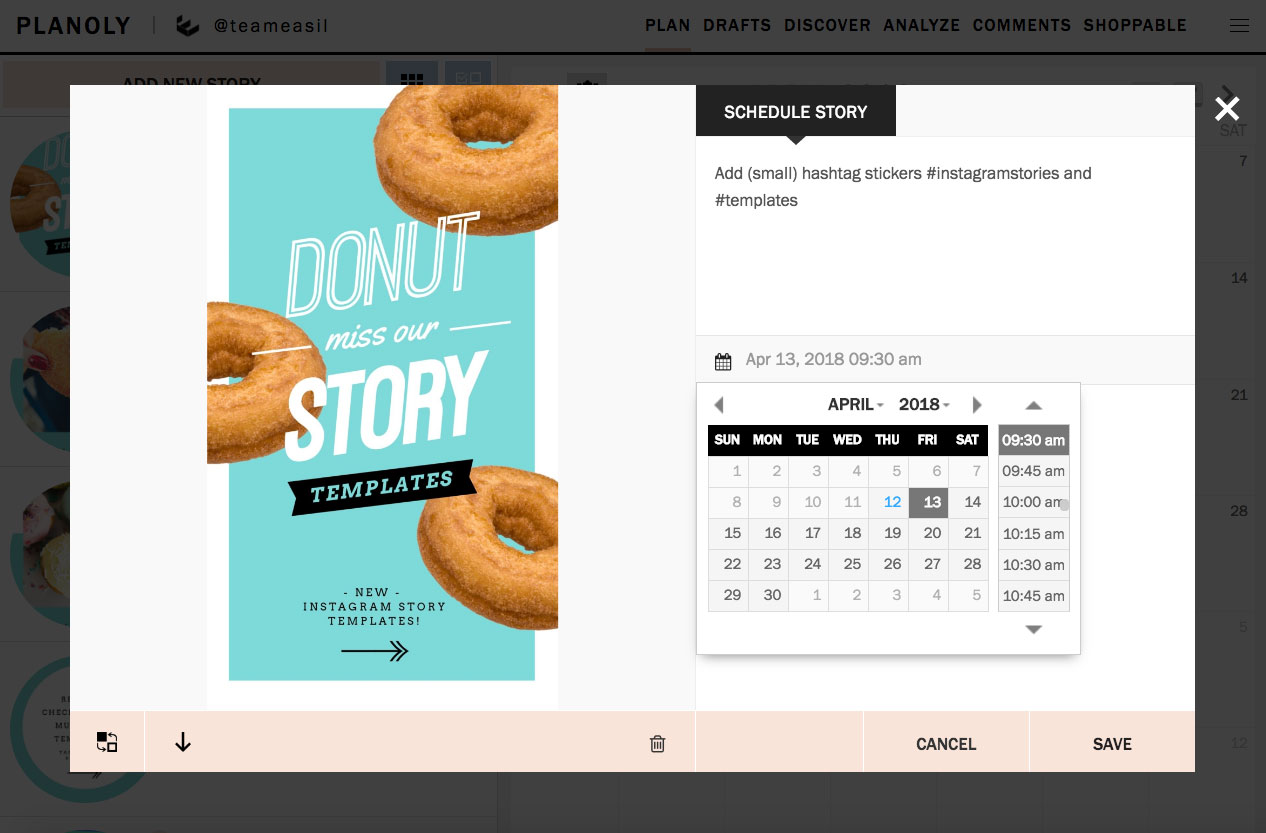Click the download arrow icon
The height and width of the screenshot is (833, 1266).
[x=183, y=742]
